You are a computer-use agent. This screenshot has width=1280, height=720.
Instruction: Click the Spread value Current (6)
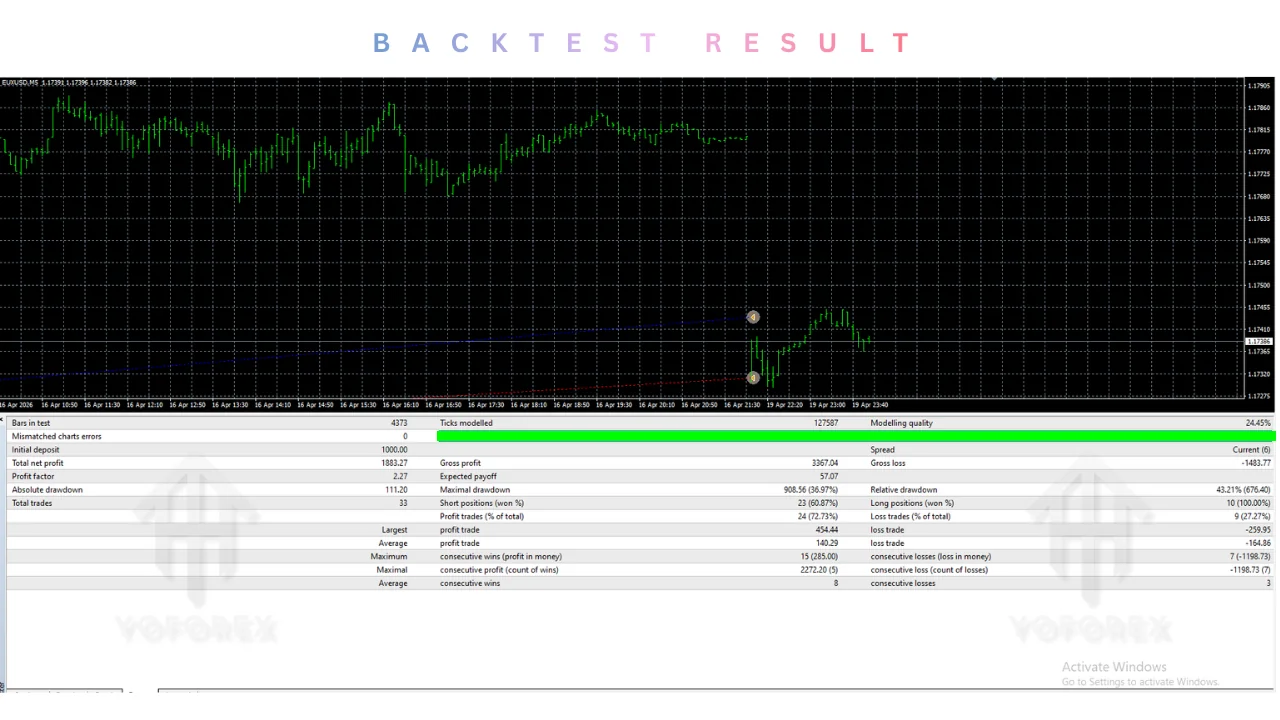[1251, 450]
